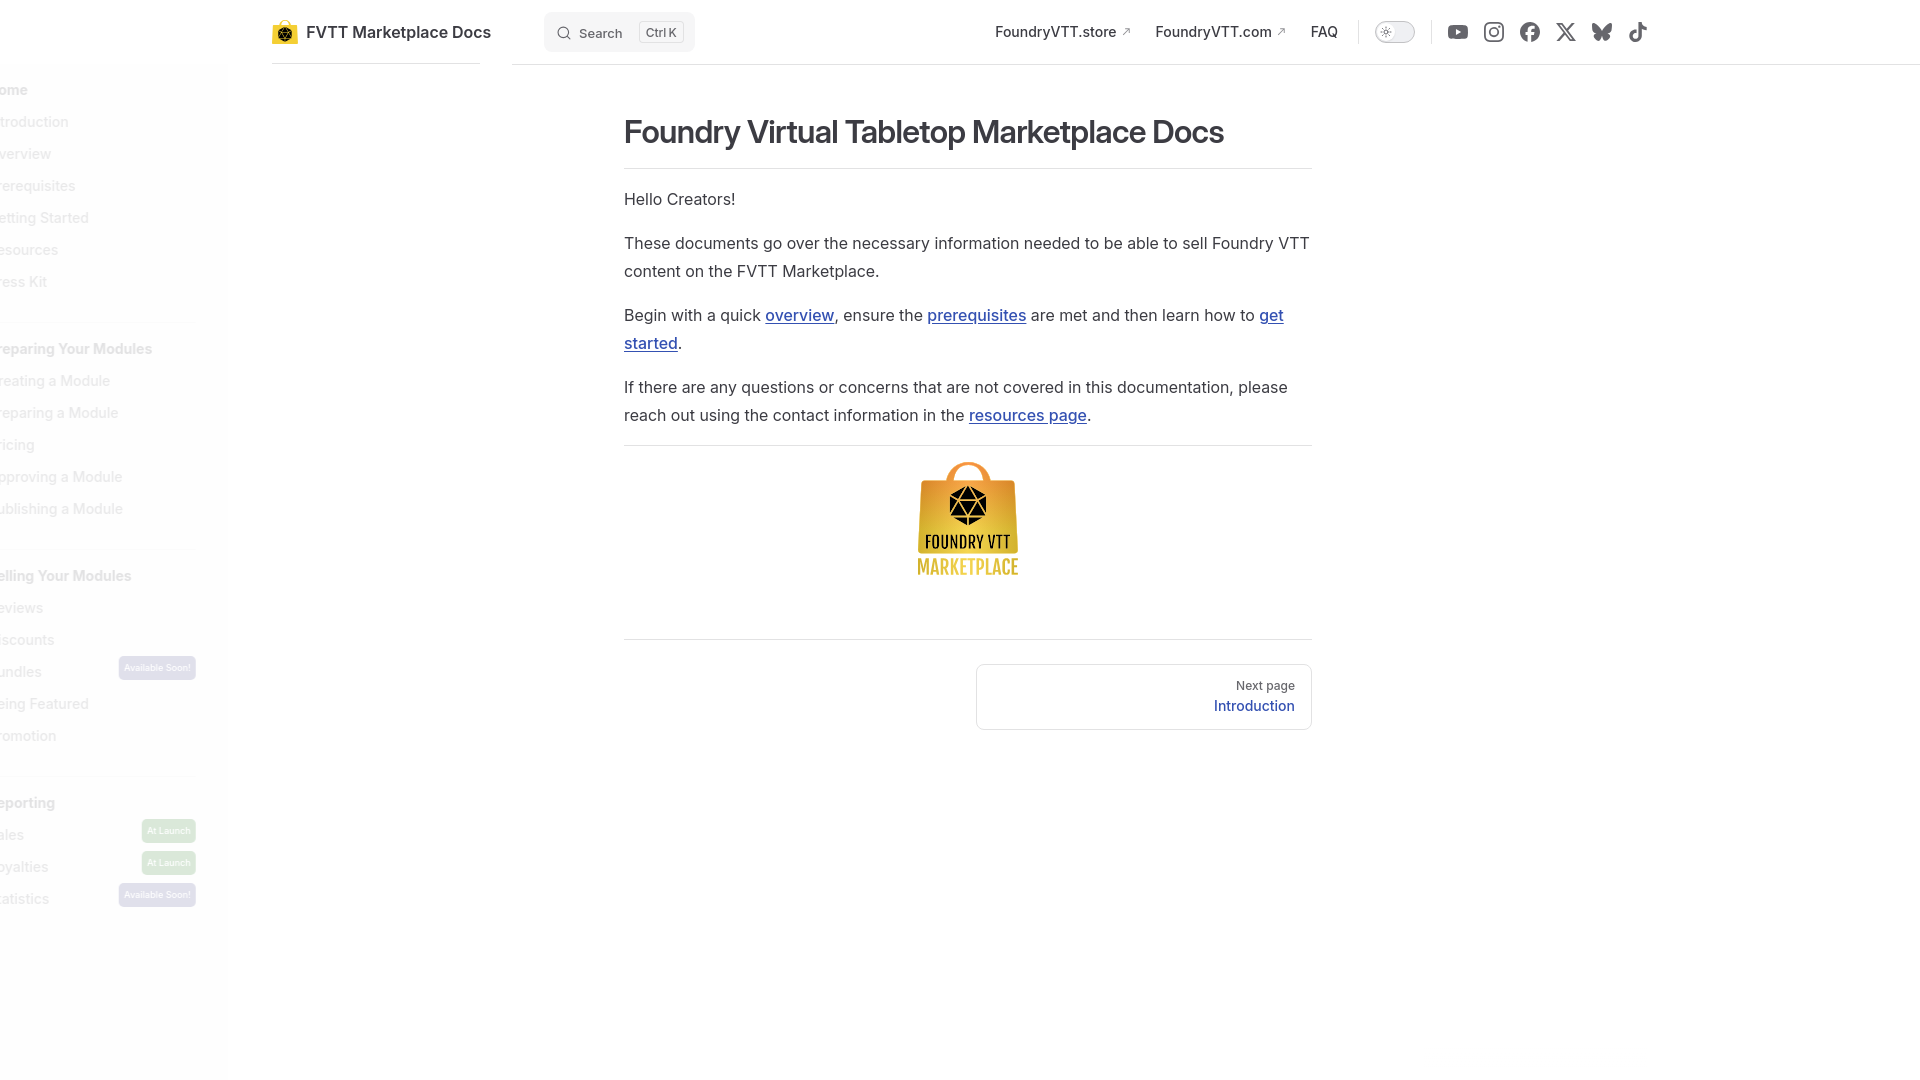This screenshot has height=1080, width=1920.
Task: Open the Press Kit sidebar item
Action: pyautogui.click(x=23, y=282)
